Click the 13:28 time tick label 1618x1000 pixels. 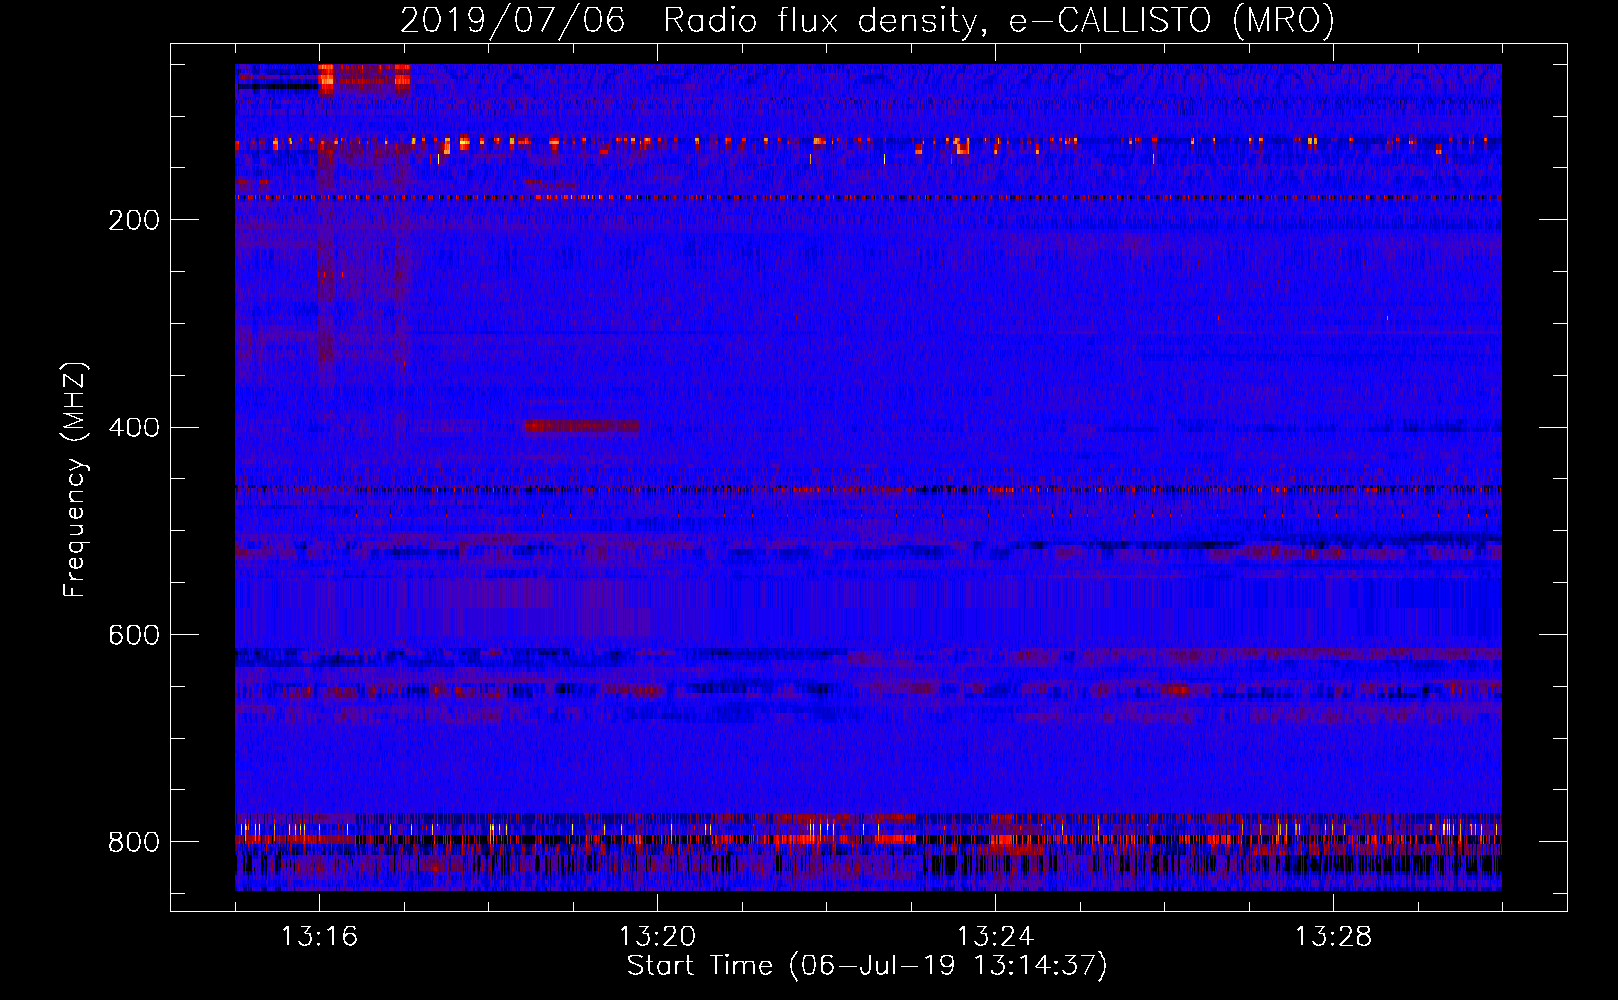tap(1333, 937)
